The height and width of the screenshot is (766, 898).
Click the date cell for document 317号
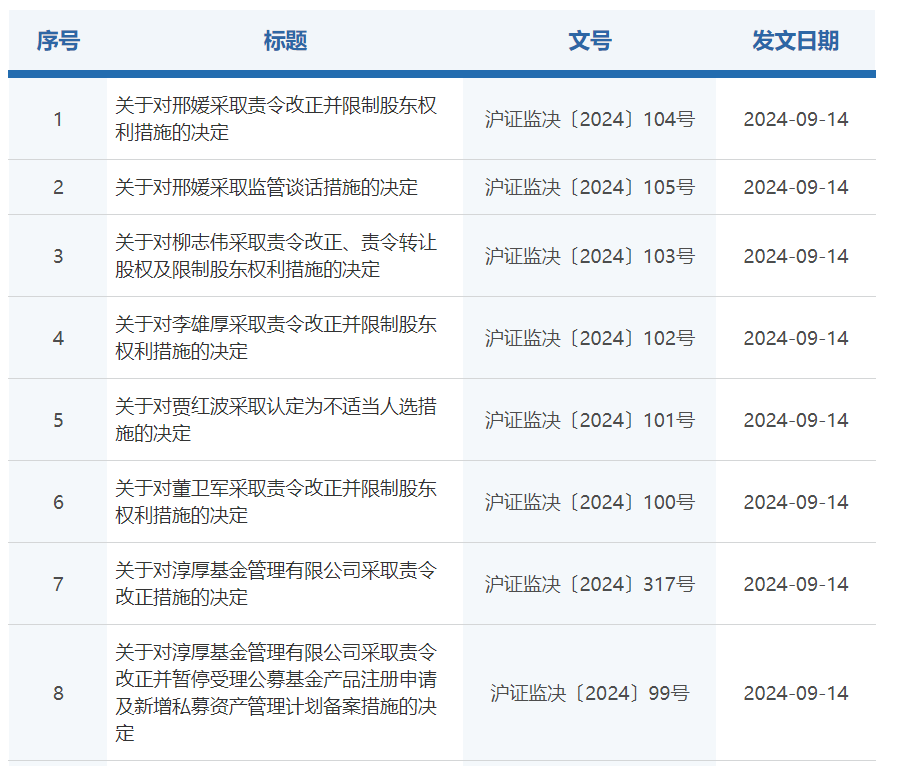point(795,583)
